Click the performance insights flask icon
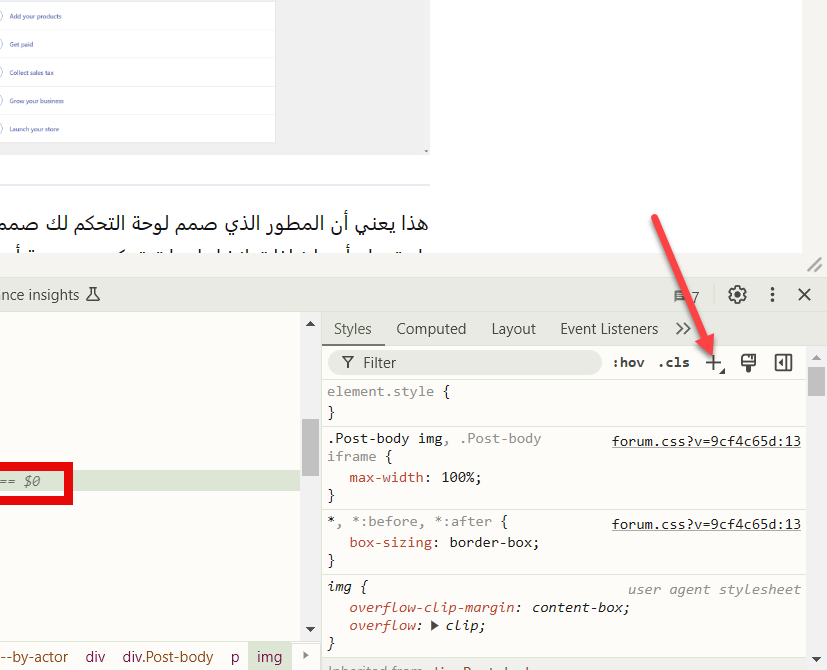The image size is (827, 670). click(94, 295)
